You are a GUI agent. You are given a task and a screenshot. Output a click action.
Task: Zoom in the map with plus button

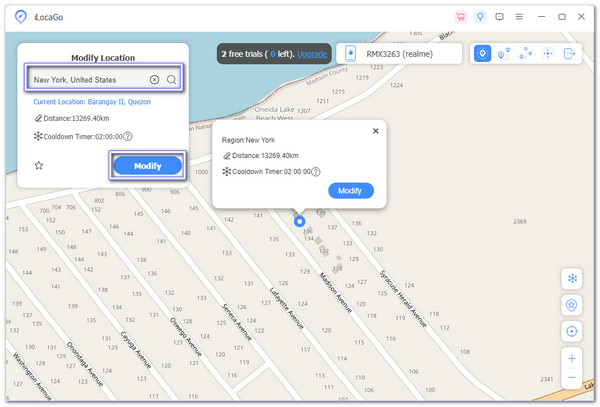(x=572, y=358)
